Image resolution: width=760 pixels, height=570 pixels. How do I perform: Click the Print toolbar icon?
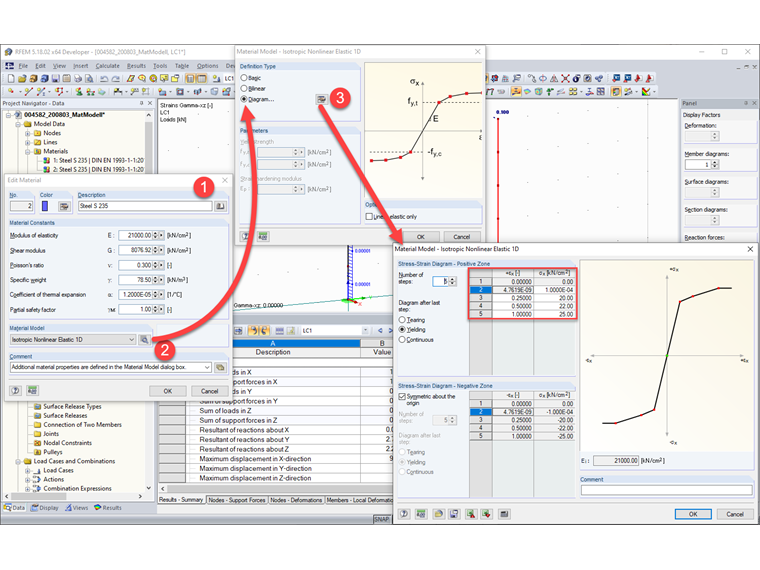79,78
